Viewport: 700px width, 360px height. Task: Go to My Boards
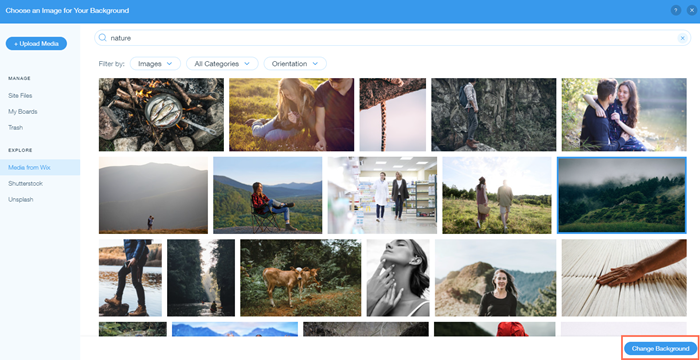coord(23,112)
